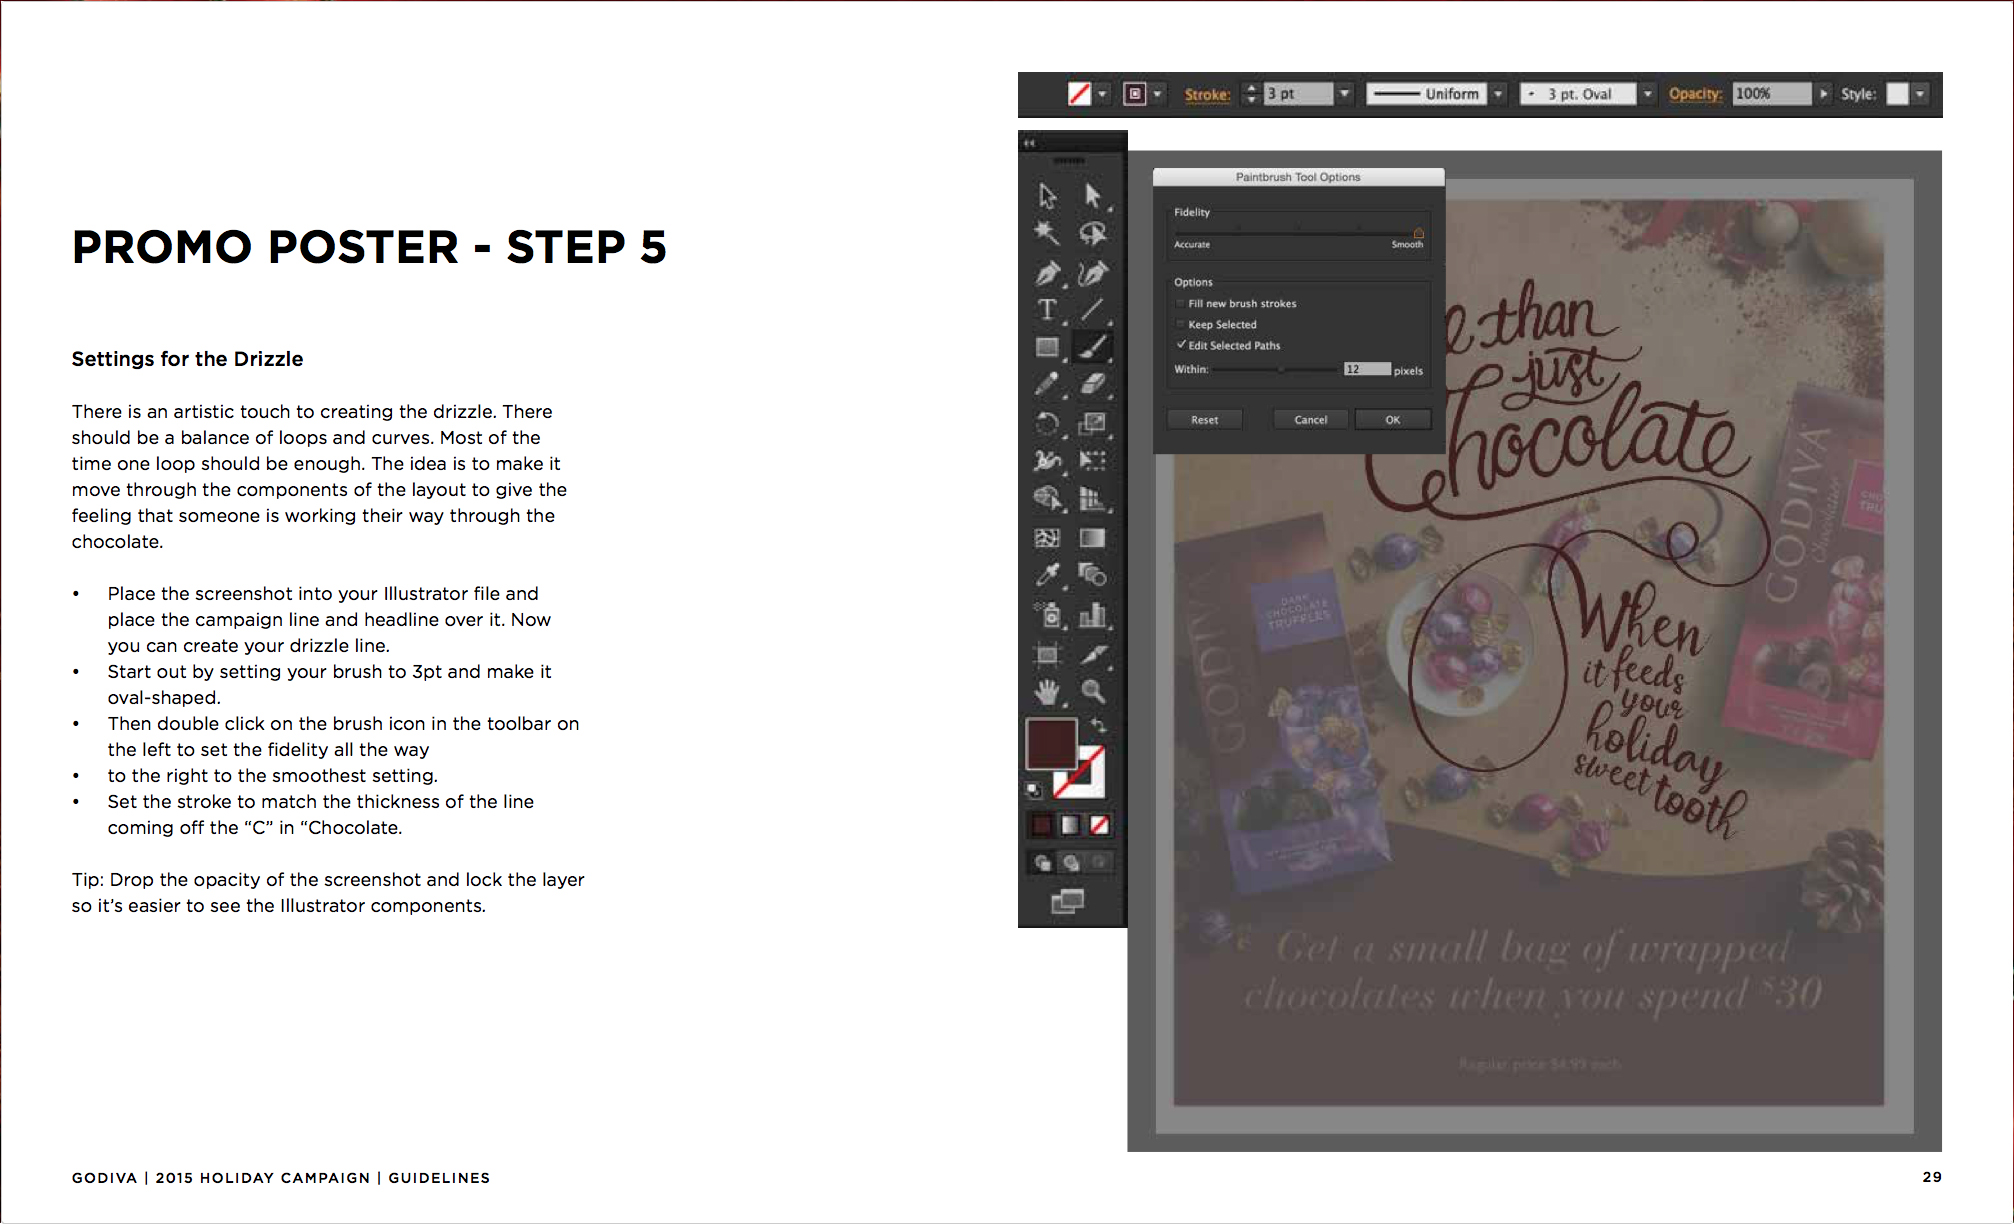Select the Lasso tool
The height and width of the screenshot is (1224, 2014).
(x=1093, y=233)
